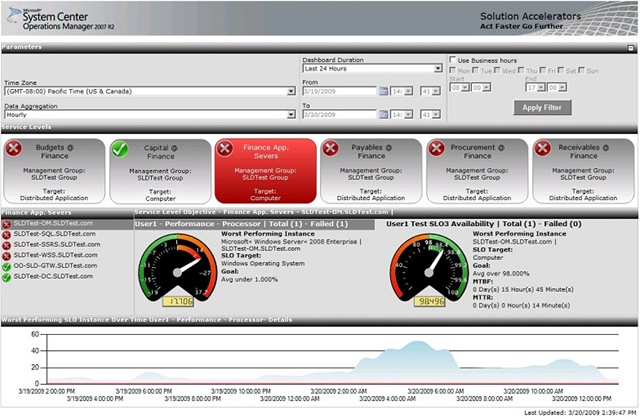The image size is (640, 419).
Task: Open the Data Aggregation dropdown
Action: 290,113
